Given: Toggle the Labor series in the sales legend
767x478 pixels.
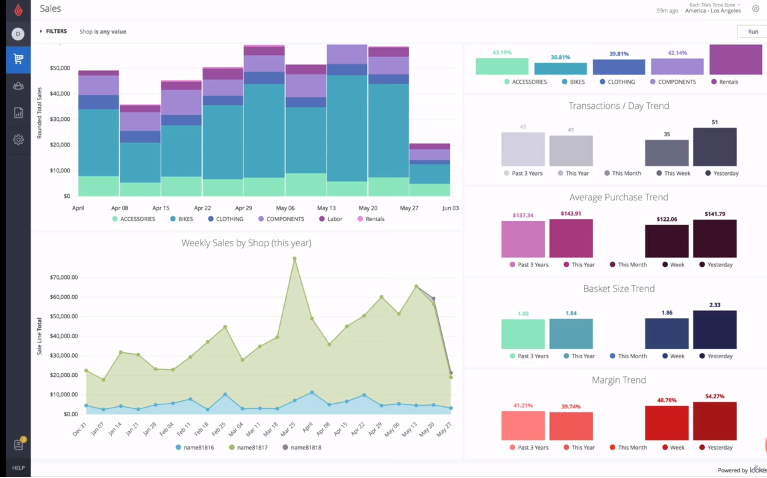Looking at the screenshot, I should (x=331, y=218).
